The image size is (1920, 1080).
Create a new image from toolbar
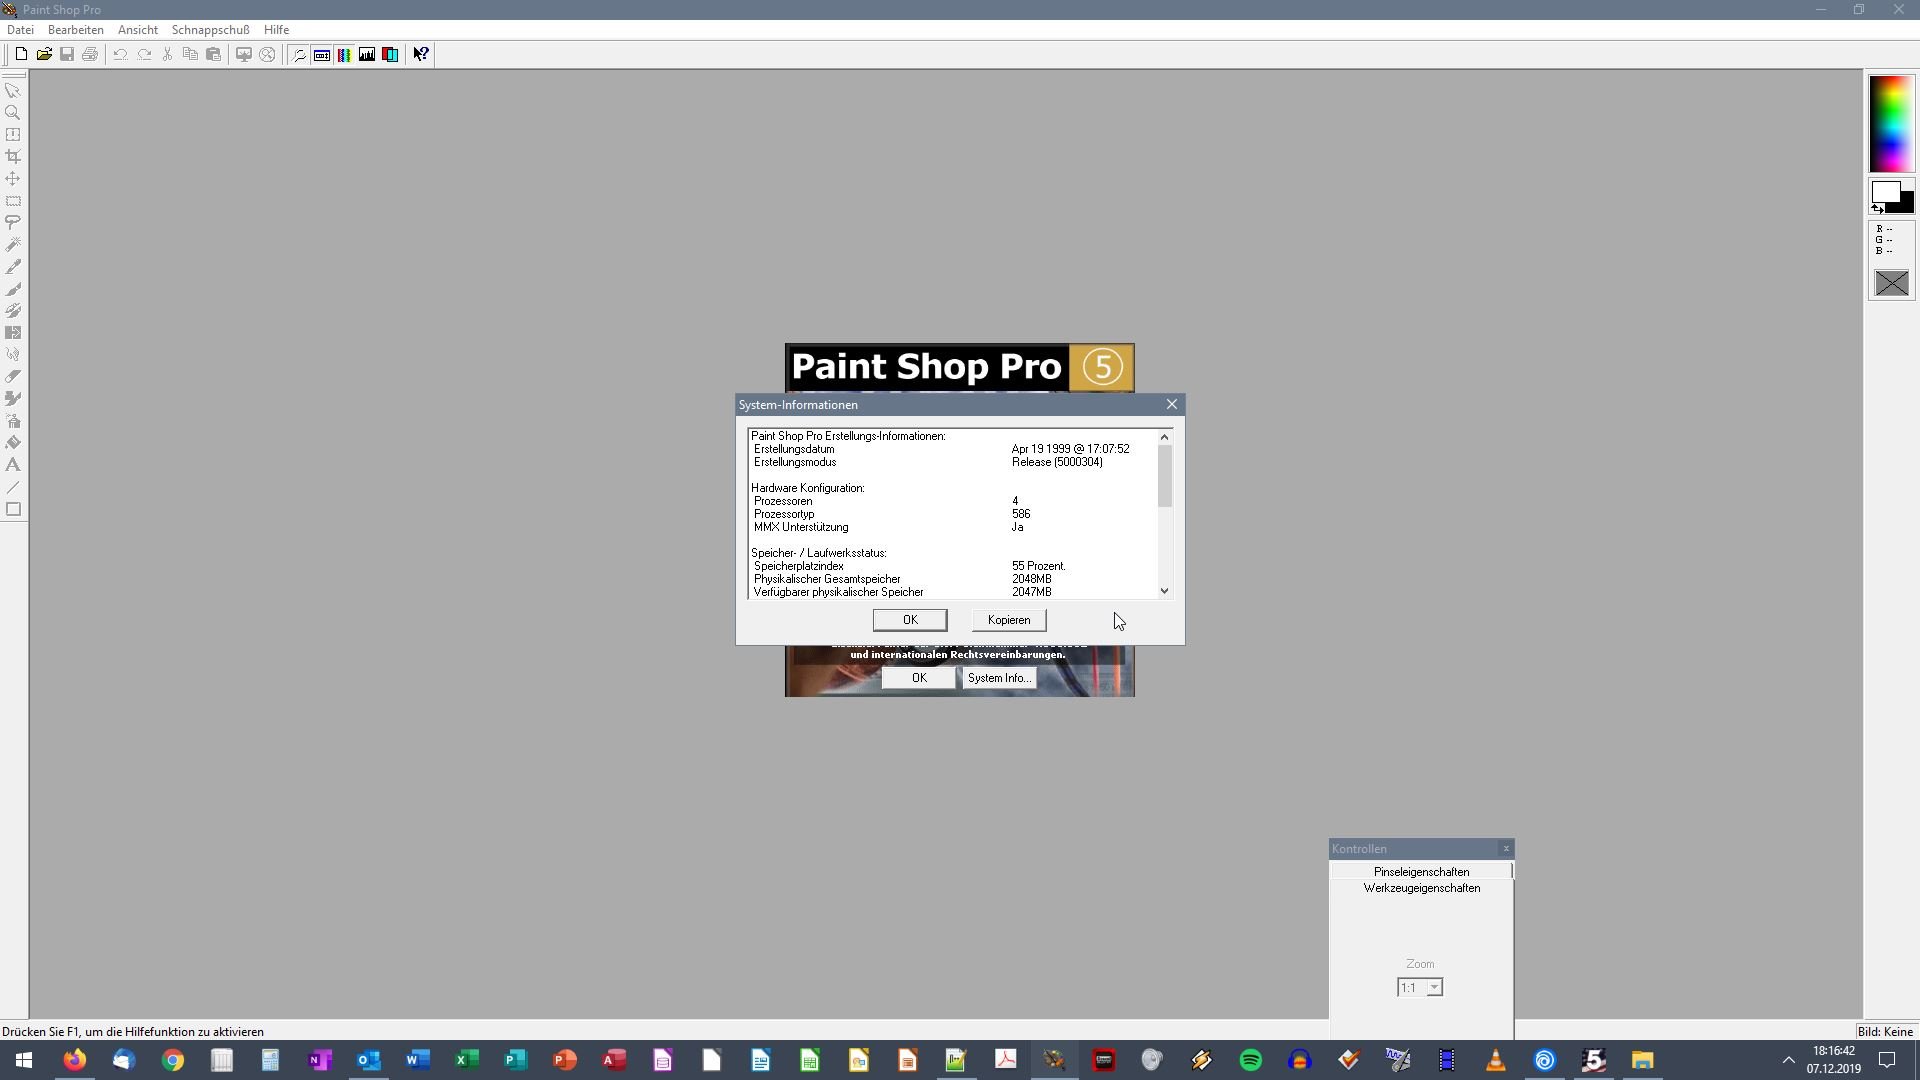20,55
